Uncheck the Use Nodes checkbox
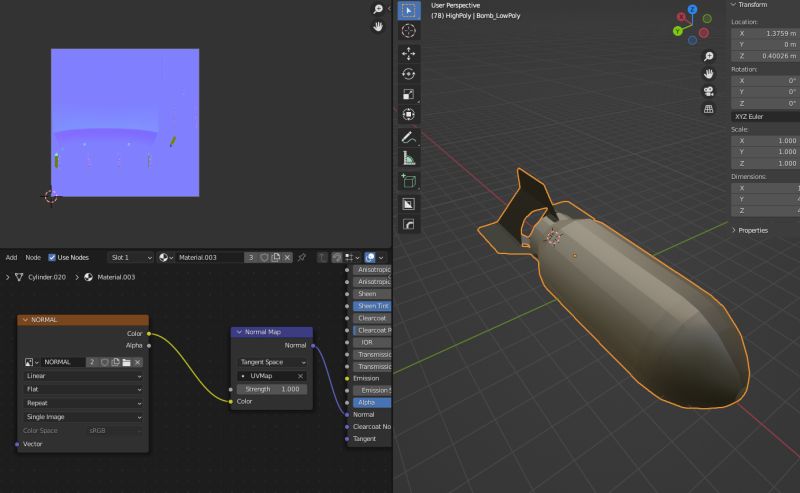Viewport: 800px width, 493px height. pos(52,257)
